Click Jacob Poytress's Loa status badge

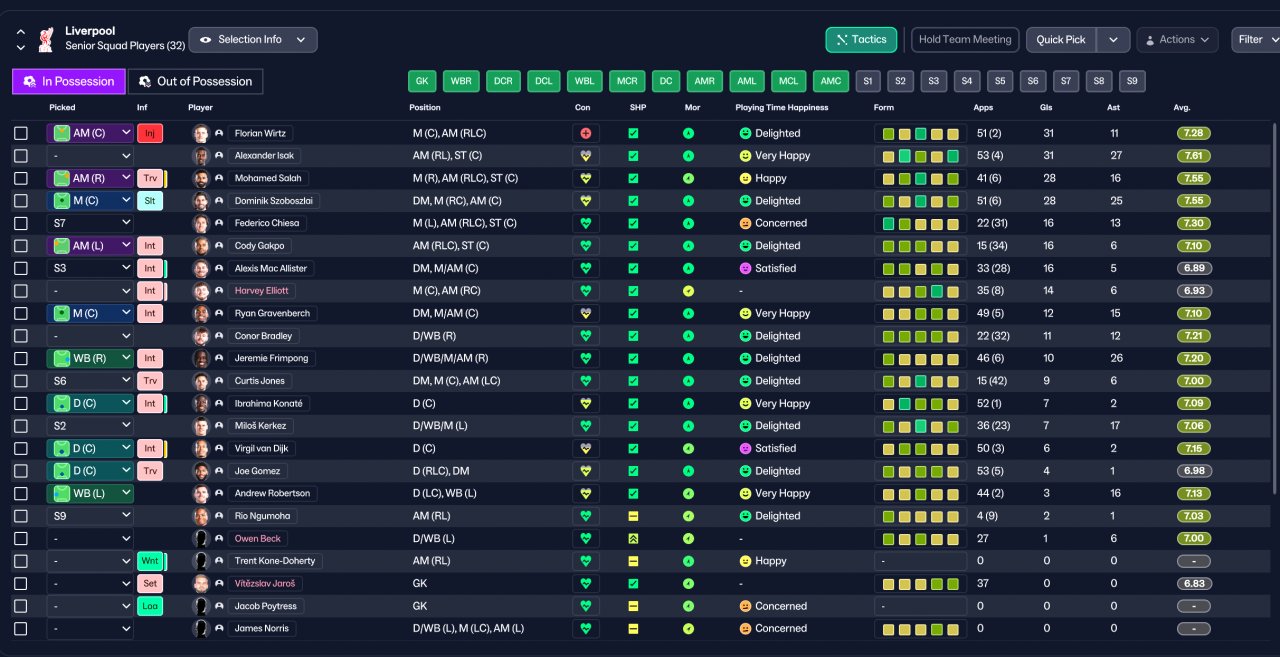tap(150, 606)
